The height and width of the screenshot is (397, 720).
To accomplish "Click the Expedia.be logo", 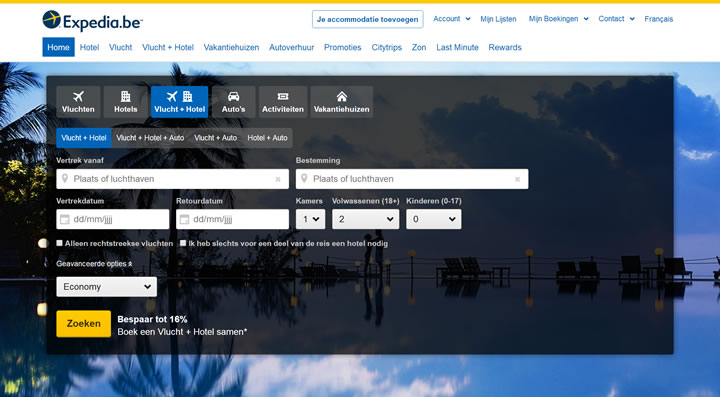I will pos(92,21).
